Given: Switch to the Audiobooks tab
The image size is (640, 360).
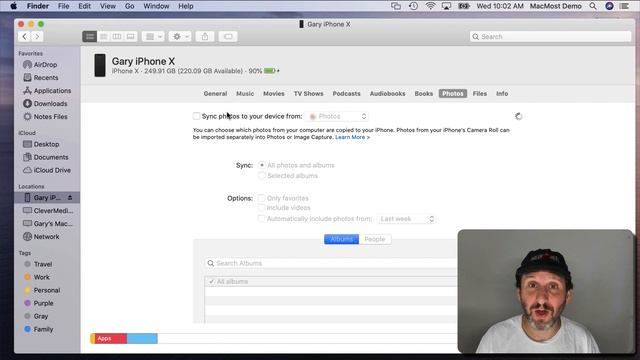Looking at the screenshot, I should coord(387,93).
